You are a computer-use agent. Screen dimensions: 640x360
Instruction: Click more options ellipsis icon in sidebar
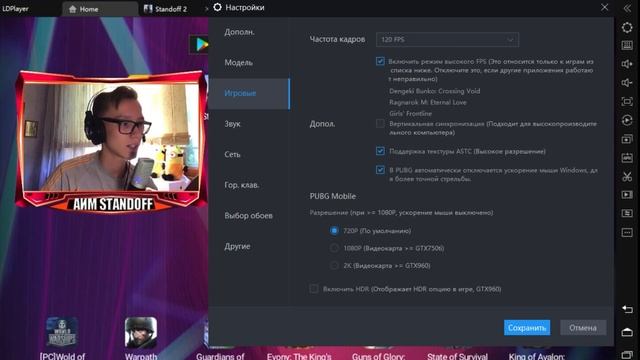[627, 232]
